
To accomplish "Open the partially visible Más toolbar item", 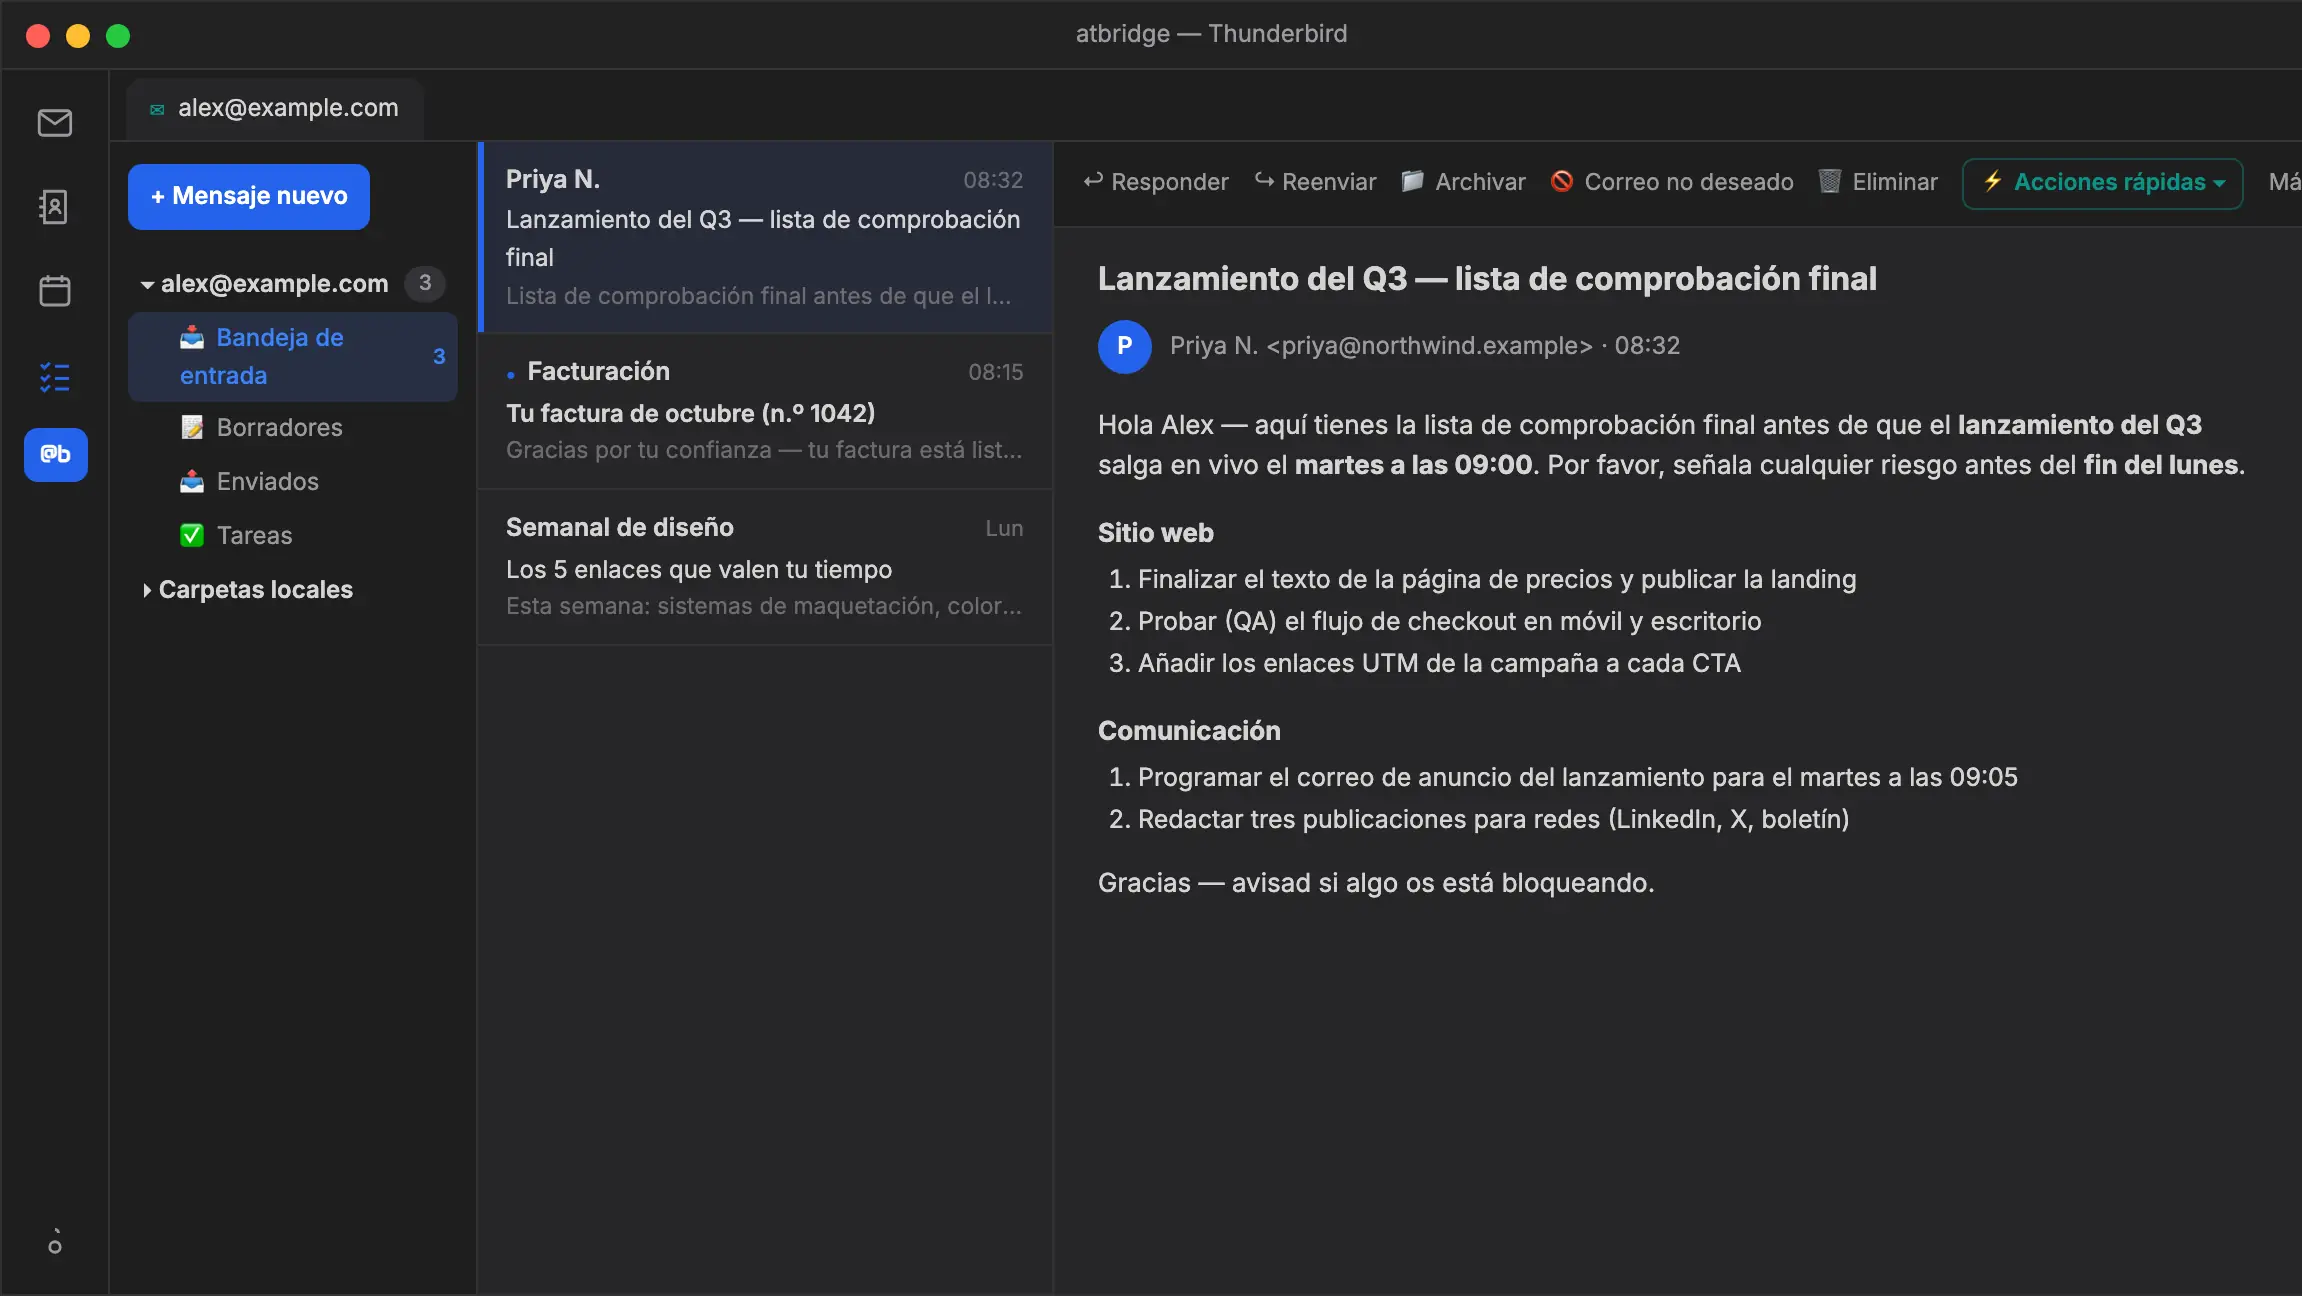I will tap(2284, 182).
